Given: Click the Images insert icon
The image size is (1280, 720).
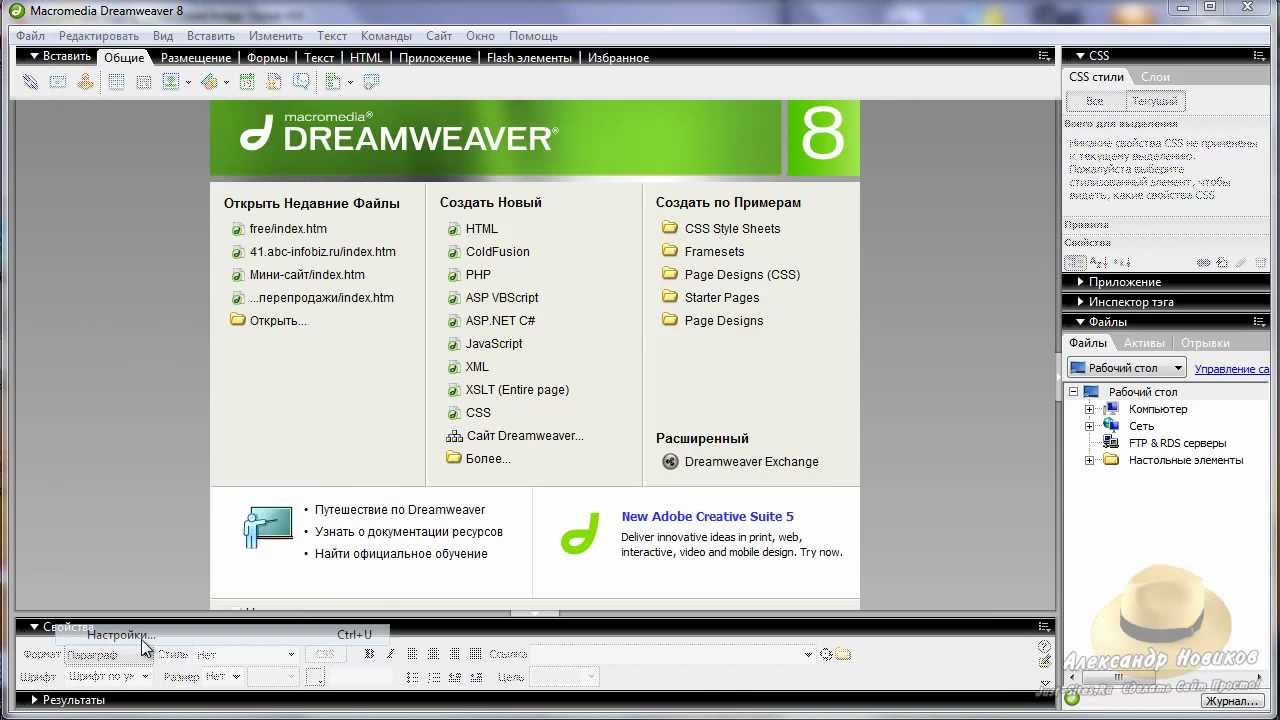Looking at the screenshot, I should 172,82.
